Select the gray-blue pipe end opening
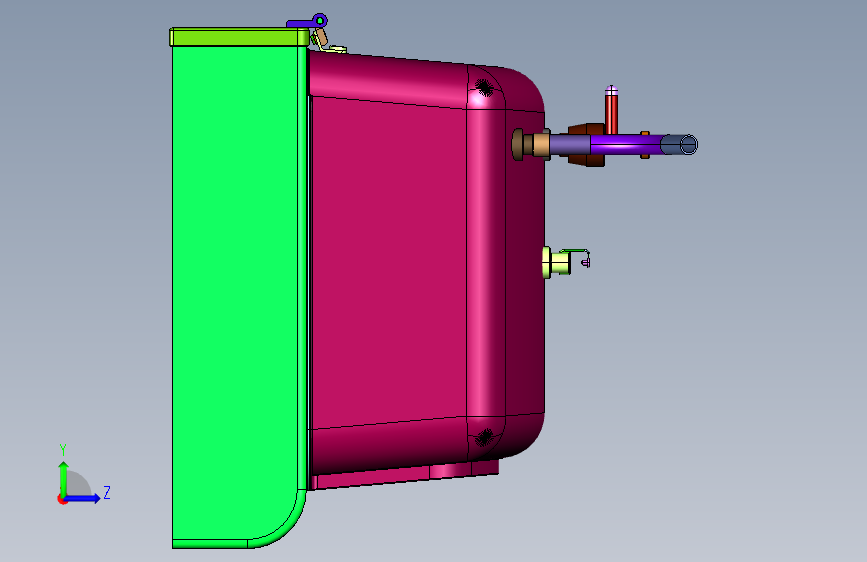This screenshot has width=867, height=562. [688, 145]
